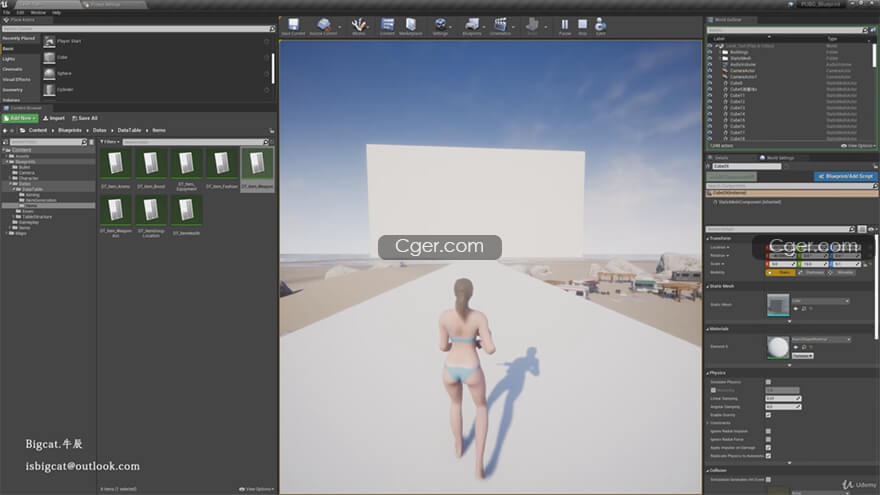Select the Cube placement icon
The height and width of the screenshot is (495, 880).
coord(49,57)
